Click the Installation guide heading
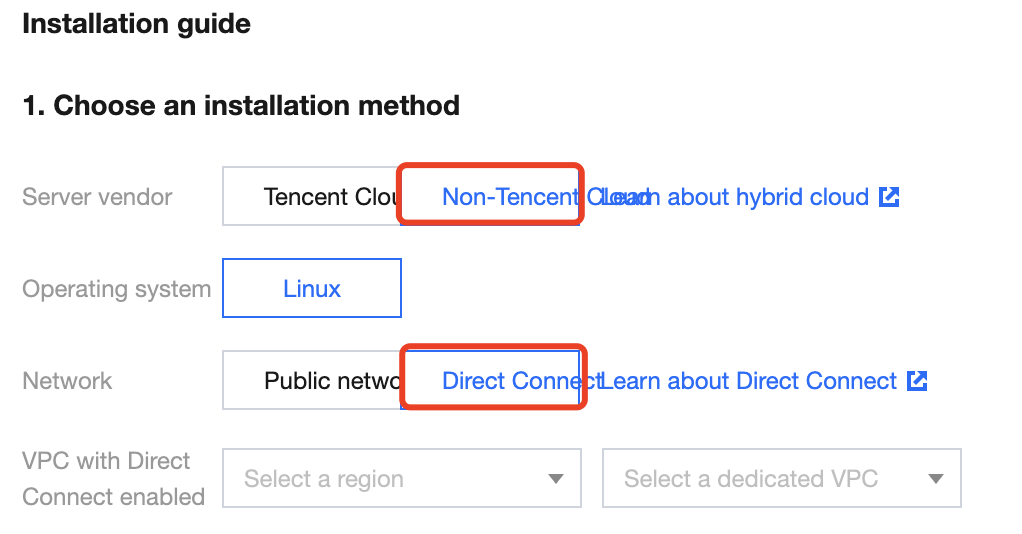This screenshot has height=534, width=1022. [x=136, y=24]
